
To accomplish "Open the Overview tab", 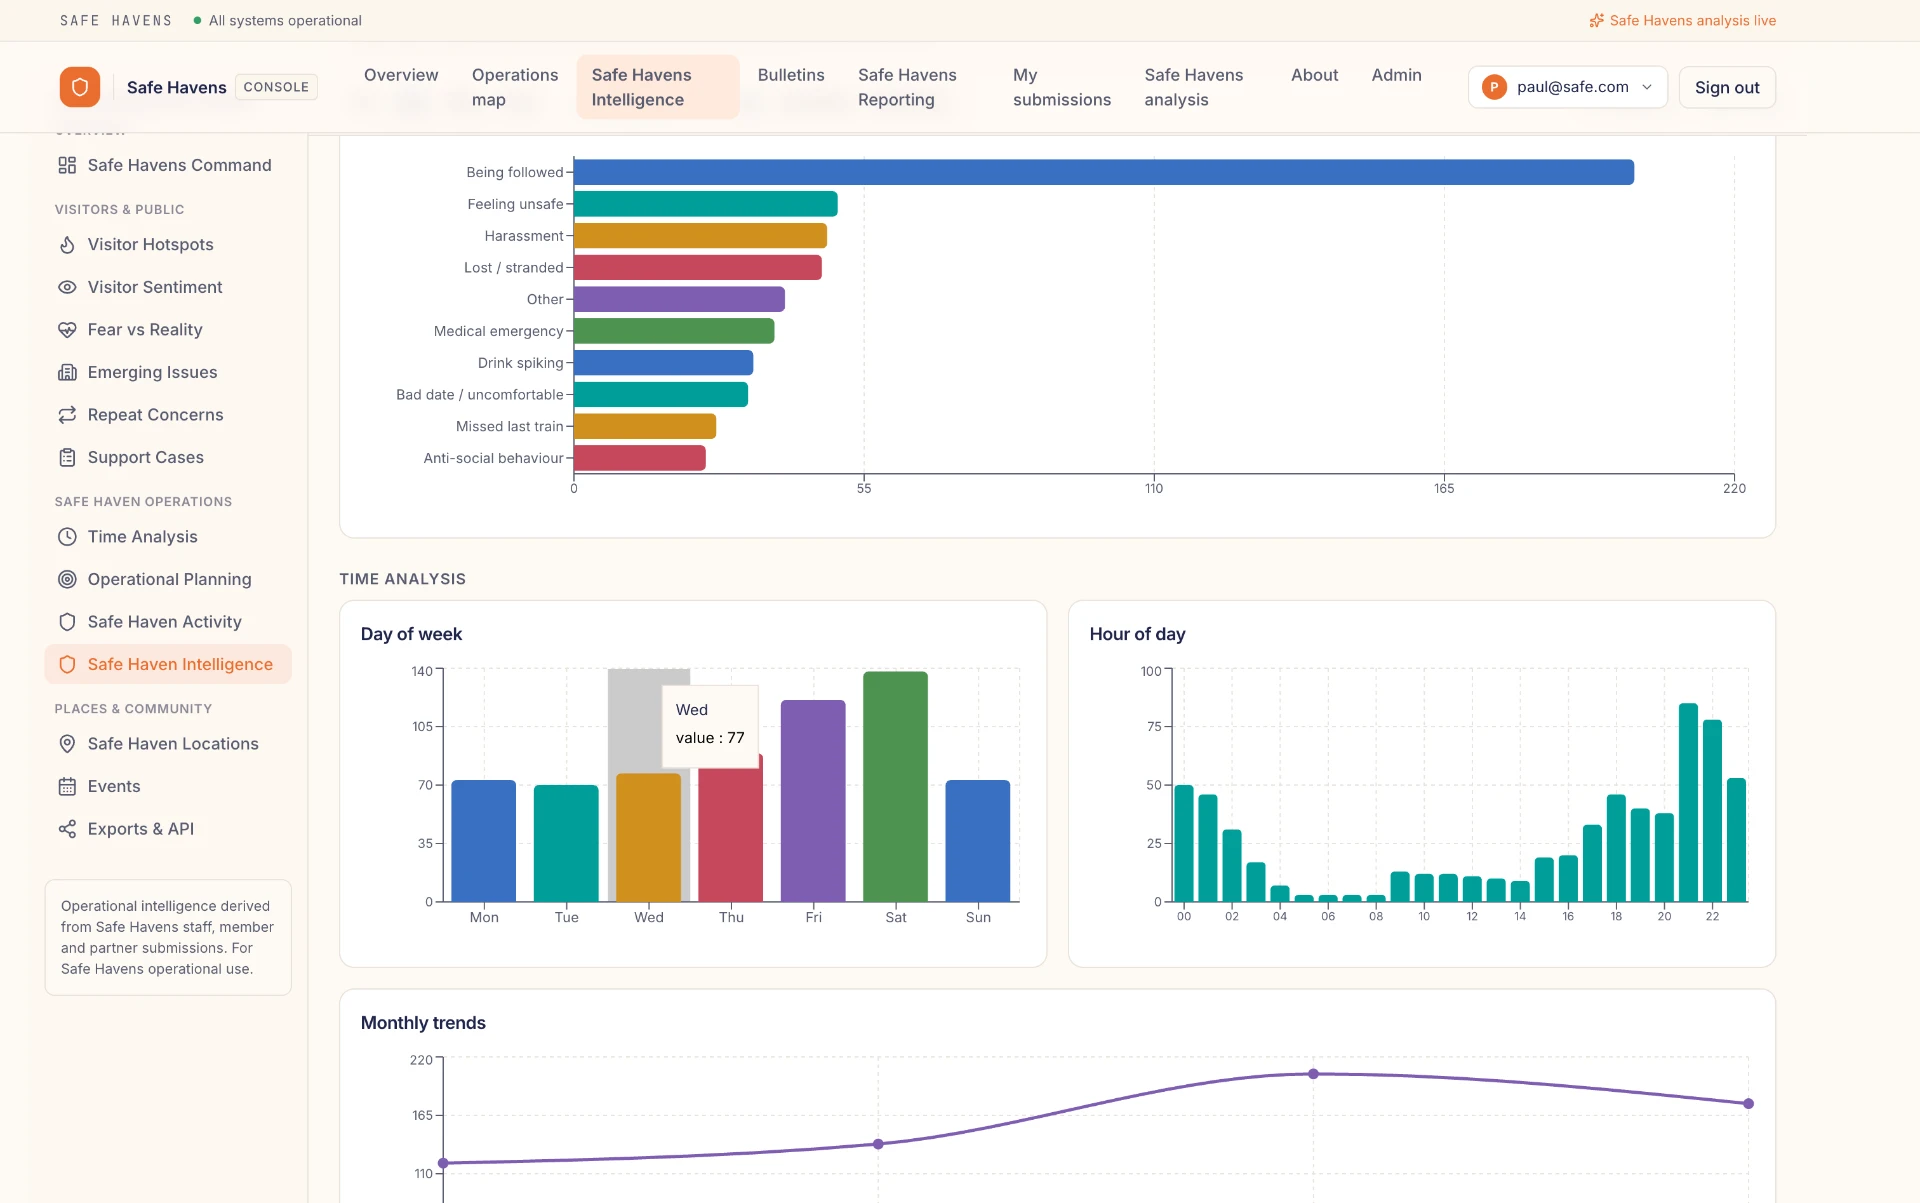I will [401, 75].
